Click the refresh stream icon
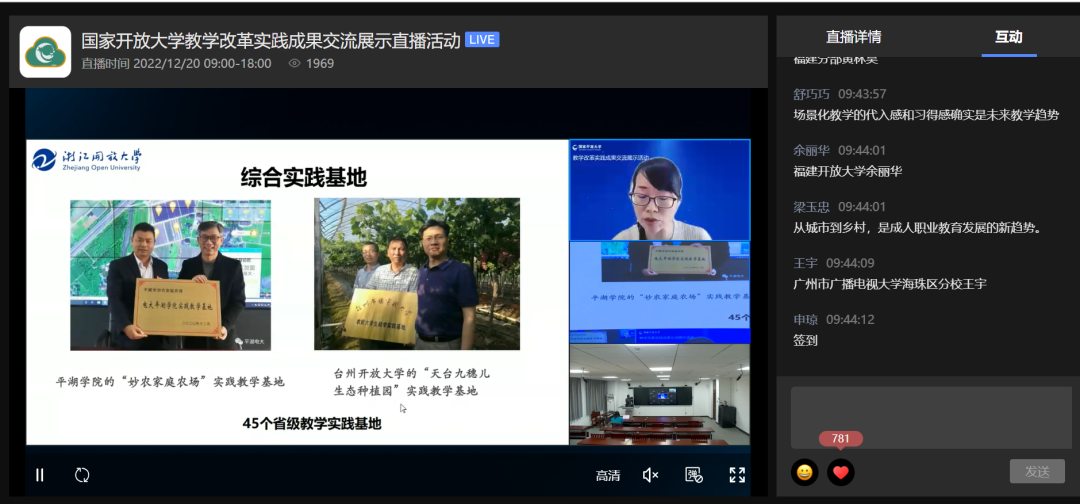This screenshot has width=1080, height=504. [x=82, y=475]
